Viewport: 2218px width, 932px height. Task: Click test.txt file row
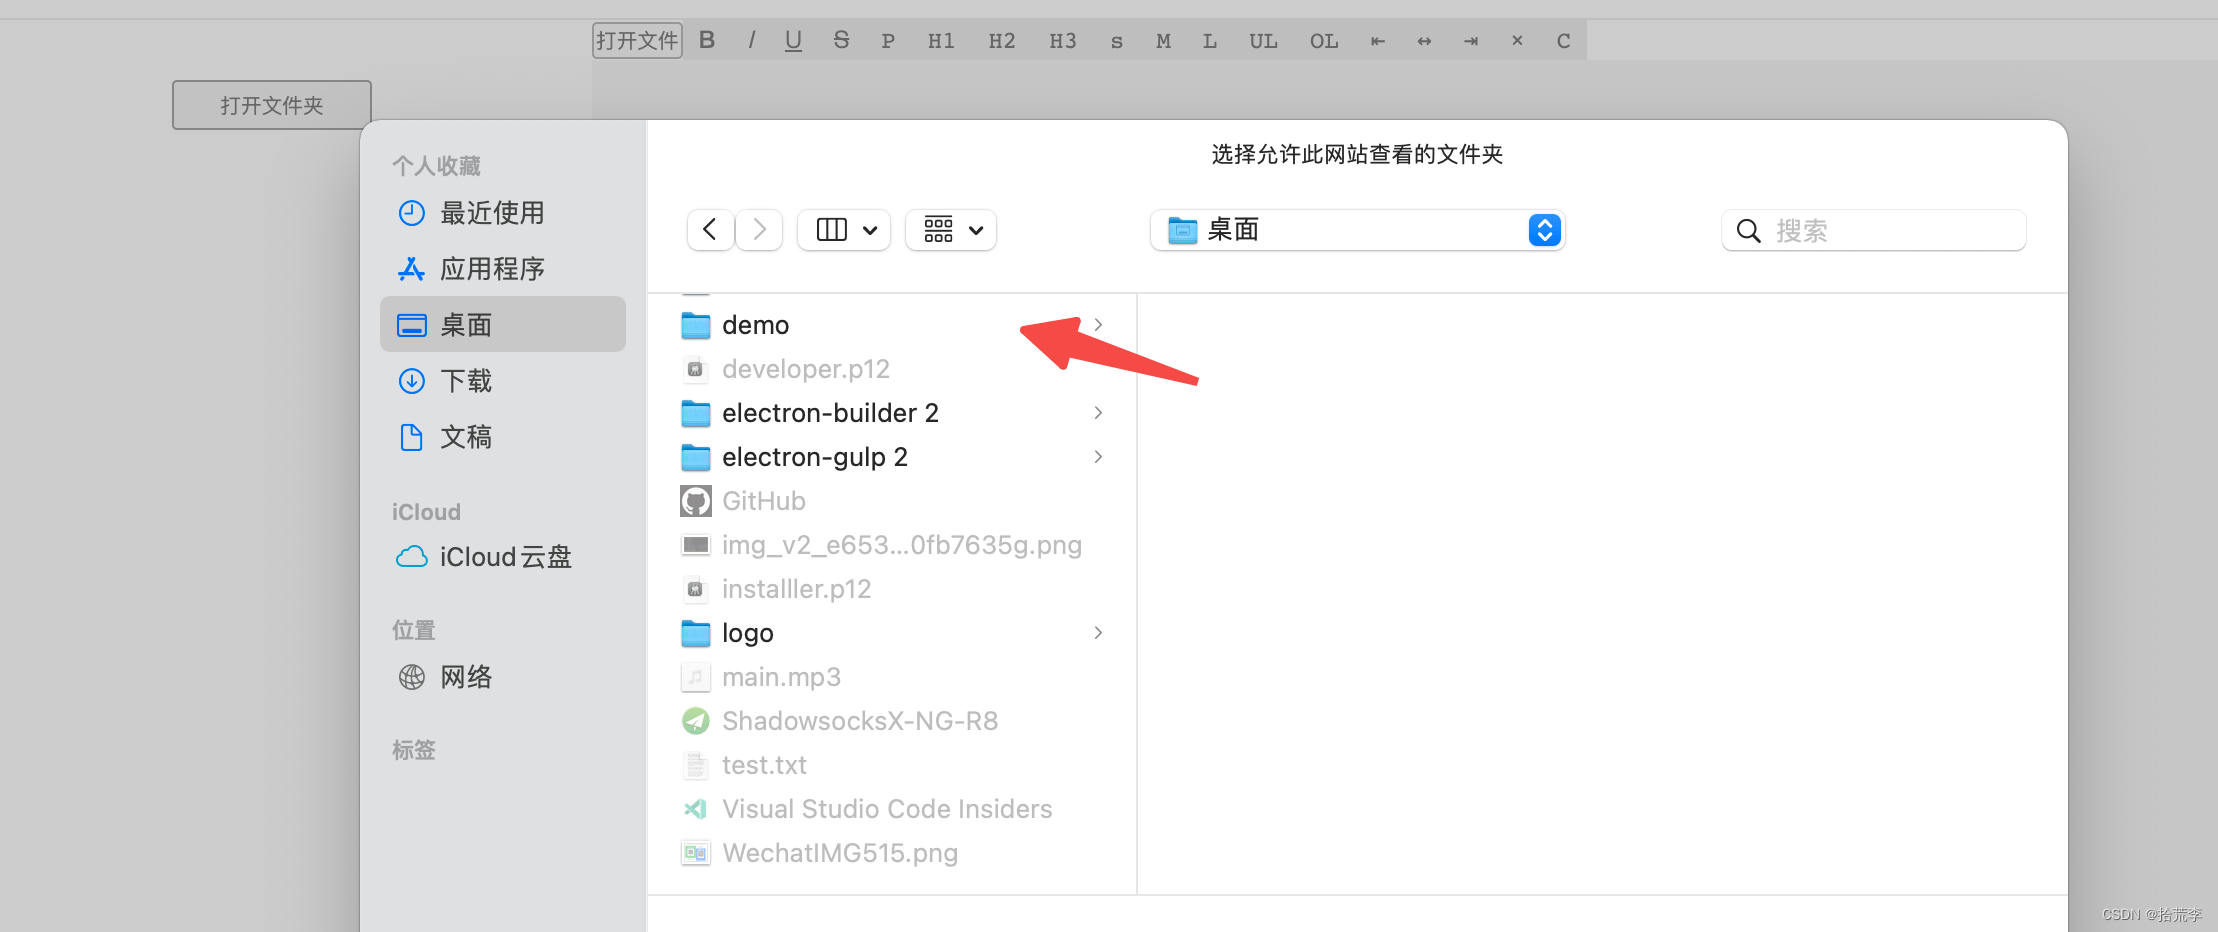pyautogui.click(x=893, y=765)
